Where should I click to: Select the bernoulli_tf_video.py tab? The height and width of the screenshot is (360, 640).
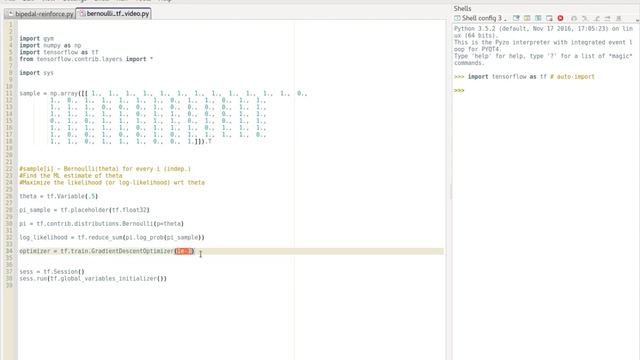point(114,13)
